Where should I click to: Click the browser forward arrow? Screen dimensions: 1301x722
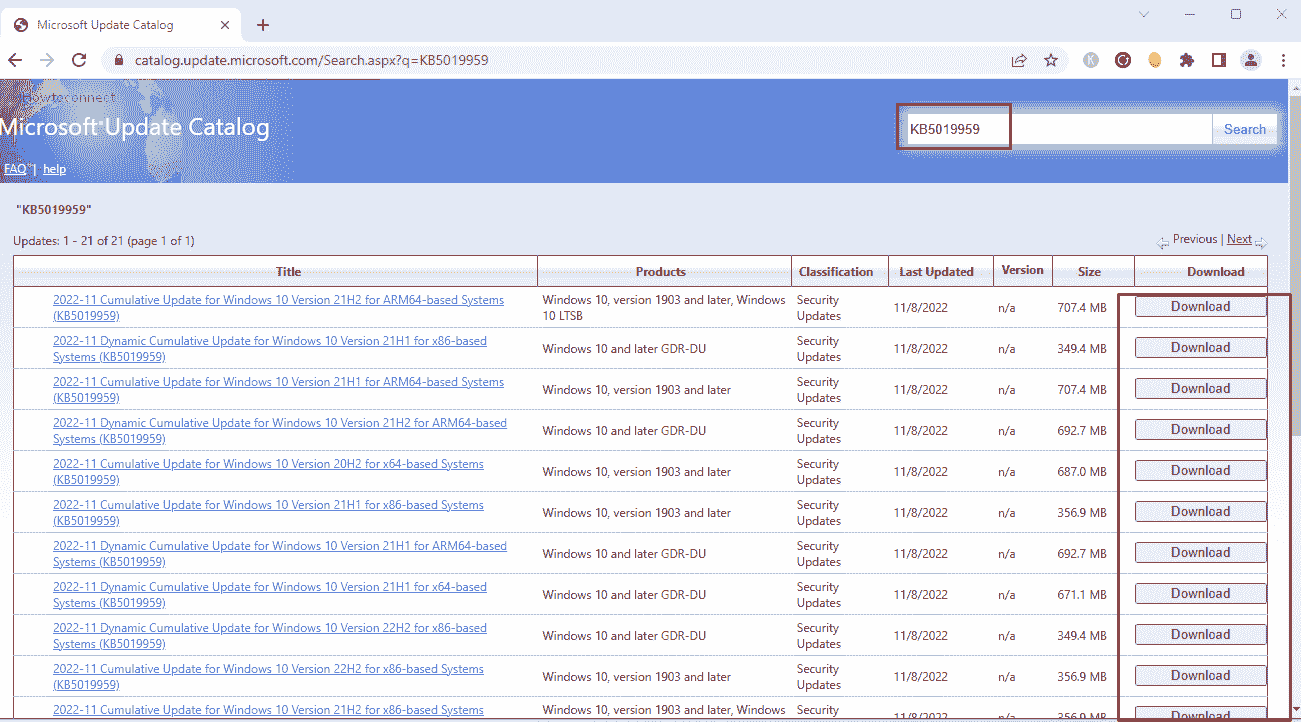(47, 60)
